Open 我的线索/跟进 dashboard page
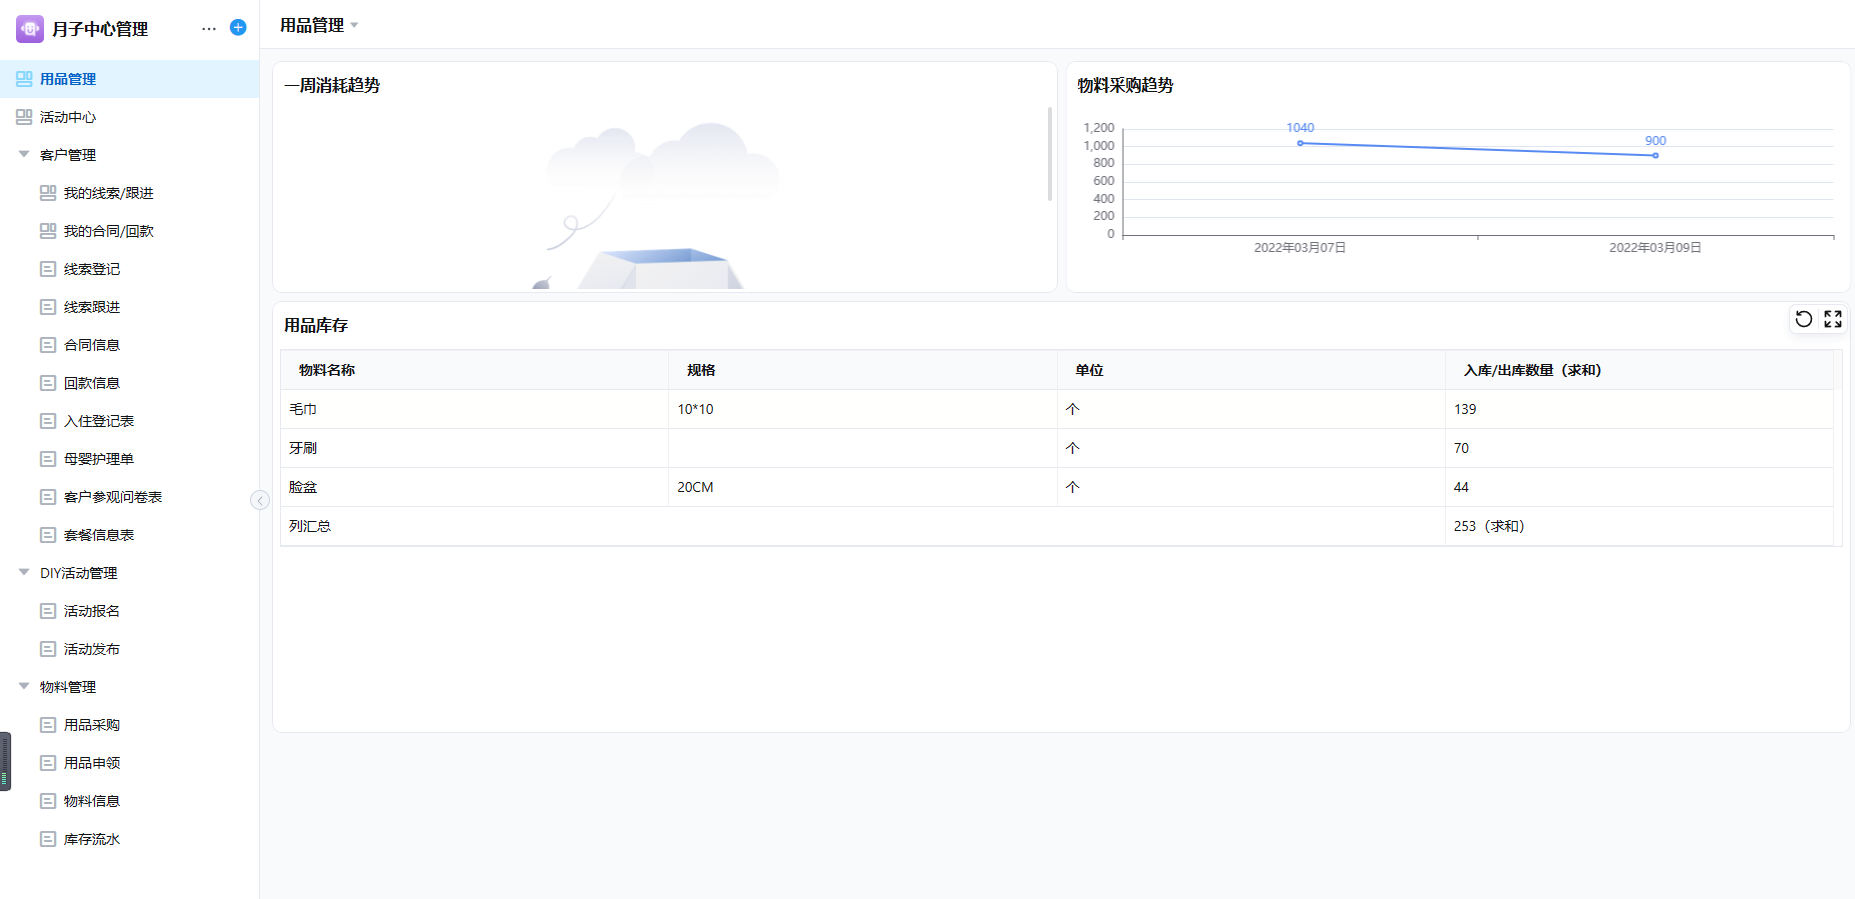The image size is (1855, 899). coord(108,193)
